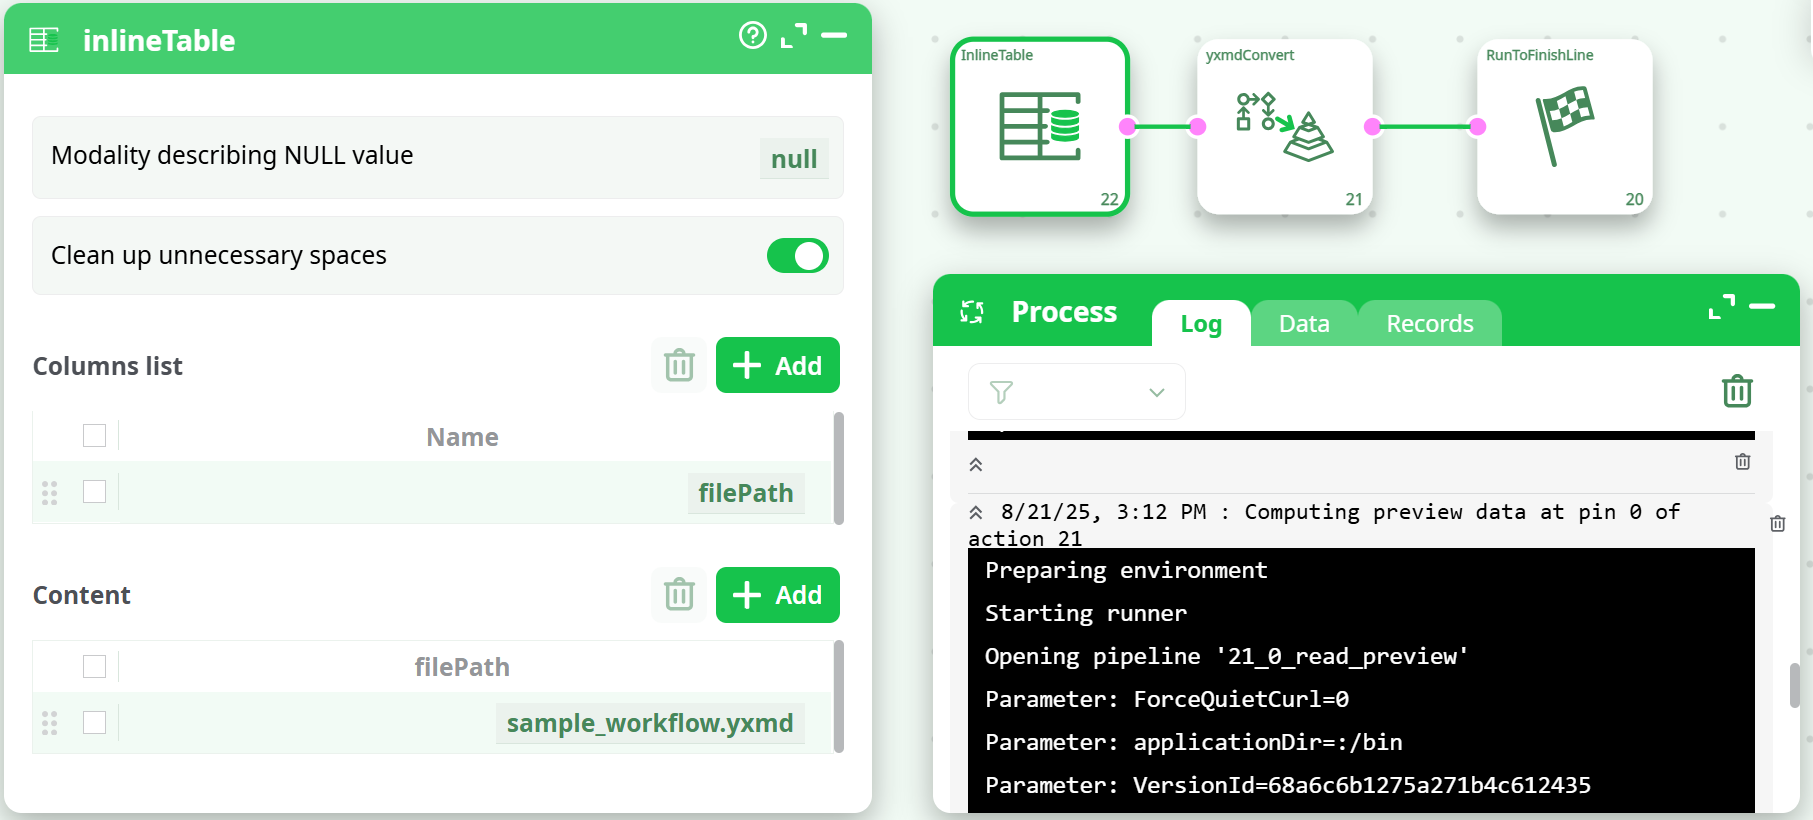The height and width of the screenshot is (820, 1813).
Task: Expand the inlineTable panel to full size
Action: click(794, 36)
